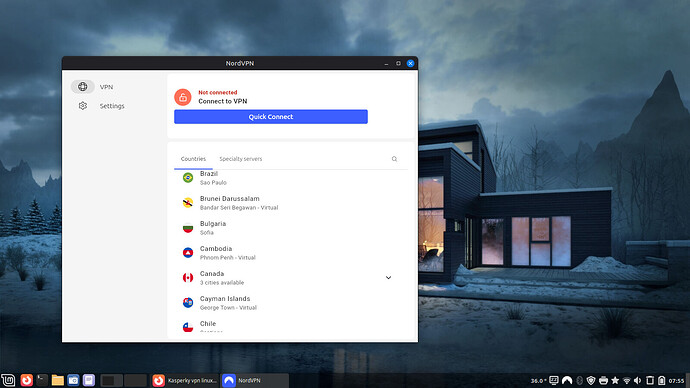Open notes app in taskbar
690x388 pixels.
coord(88,380)
